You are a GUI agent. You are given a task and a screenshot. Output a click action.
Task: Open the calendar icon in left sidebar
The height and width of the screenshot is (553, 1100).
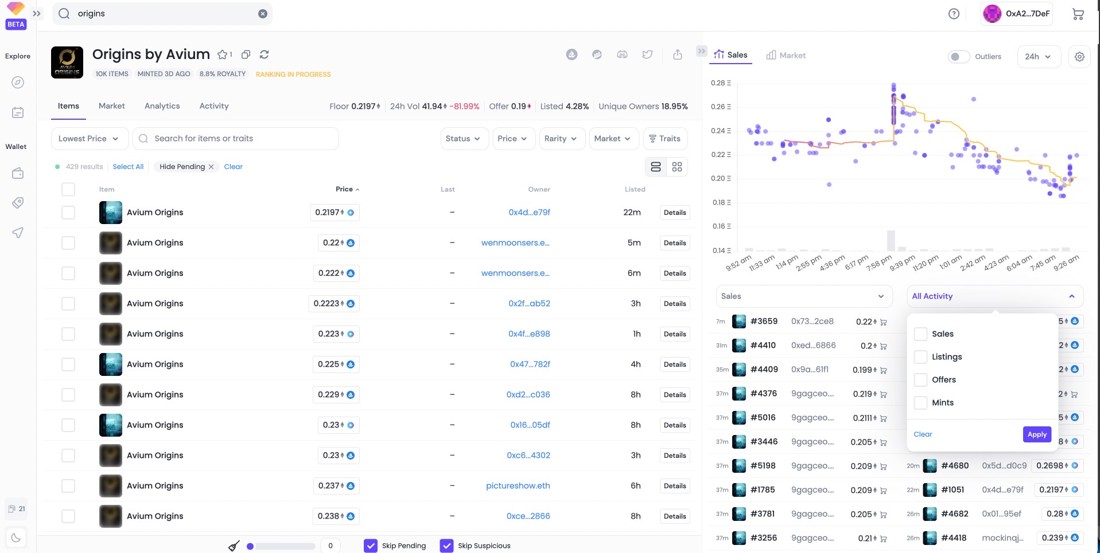click(18, 112)
